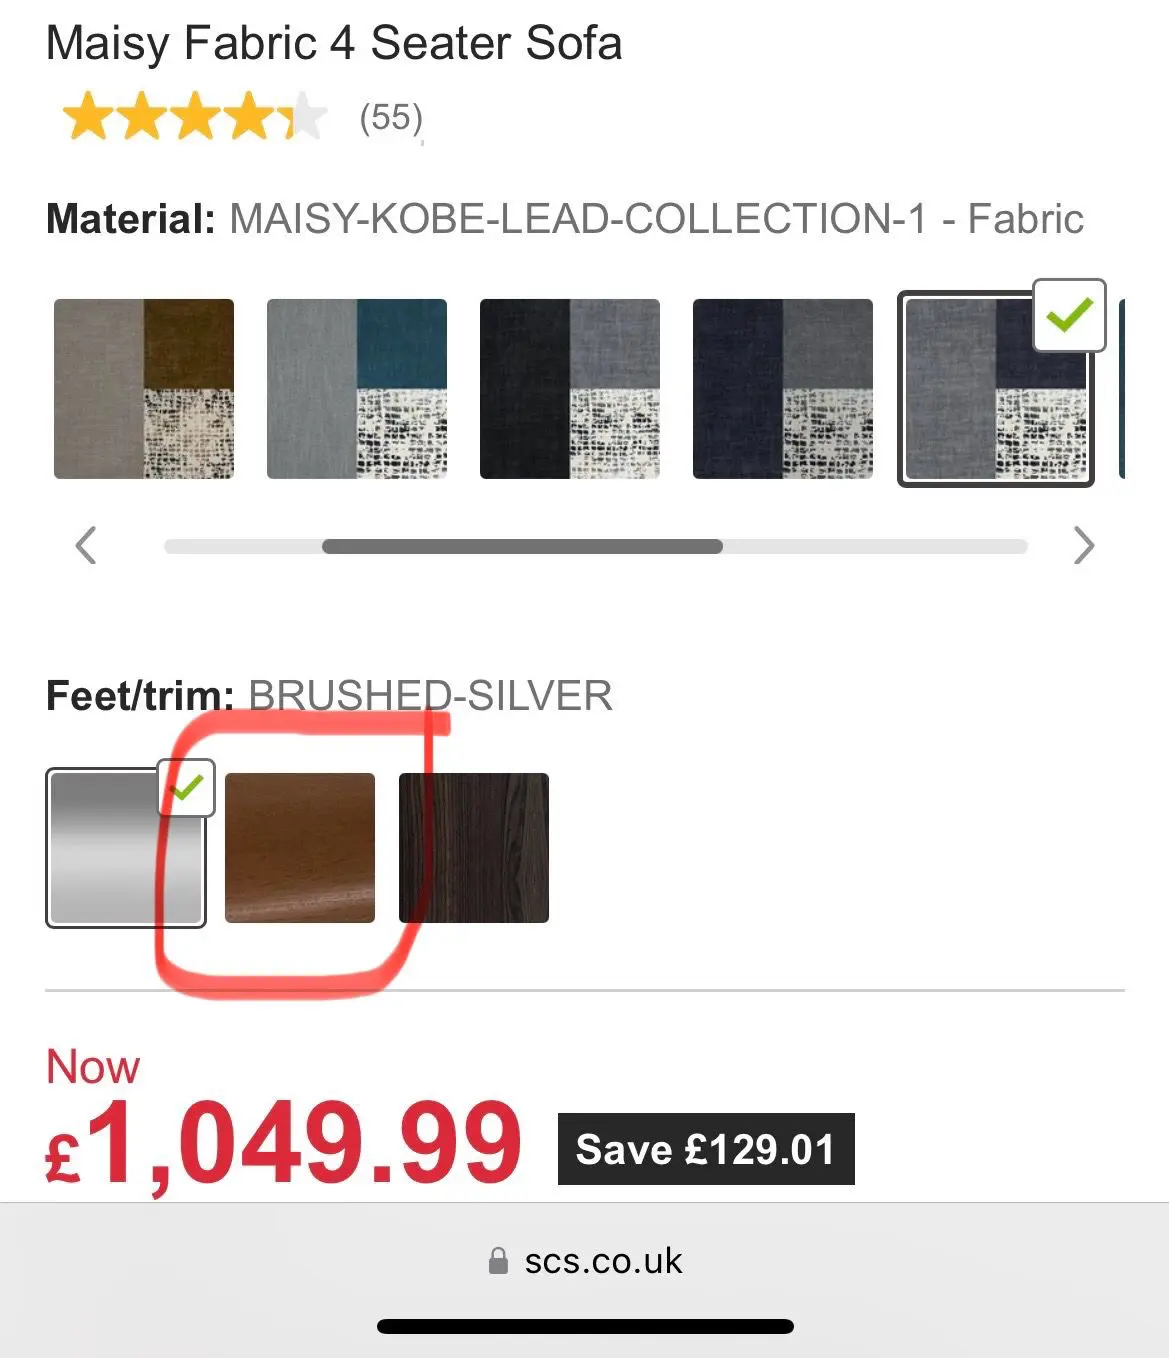Select the dark wood feet trim option
The height and width of the screenshot is (1358, 1169).
pyautogui.click(x=474, y=848)
